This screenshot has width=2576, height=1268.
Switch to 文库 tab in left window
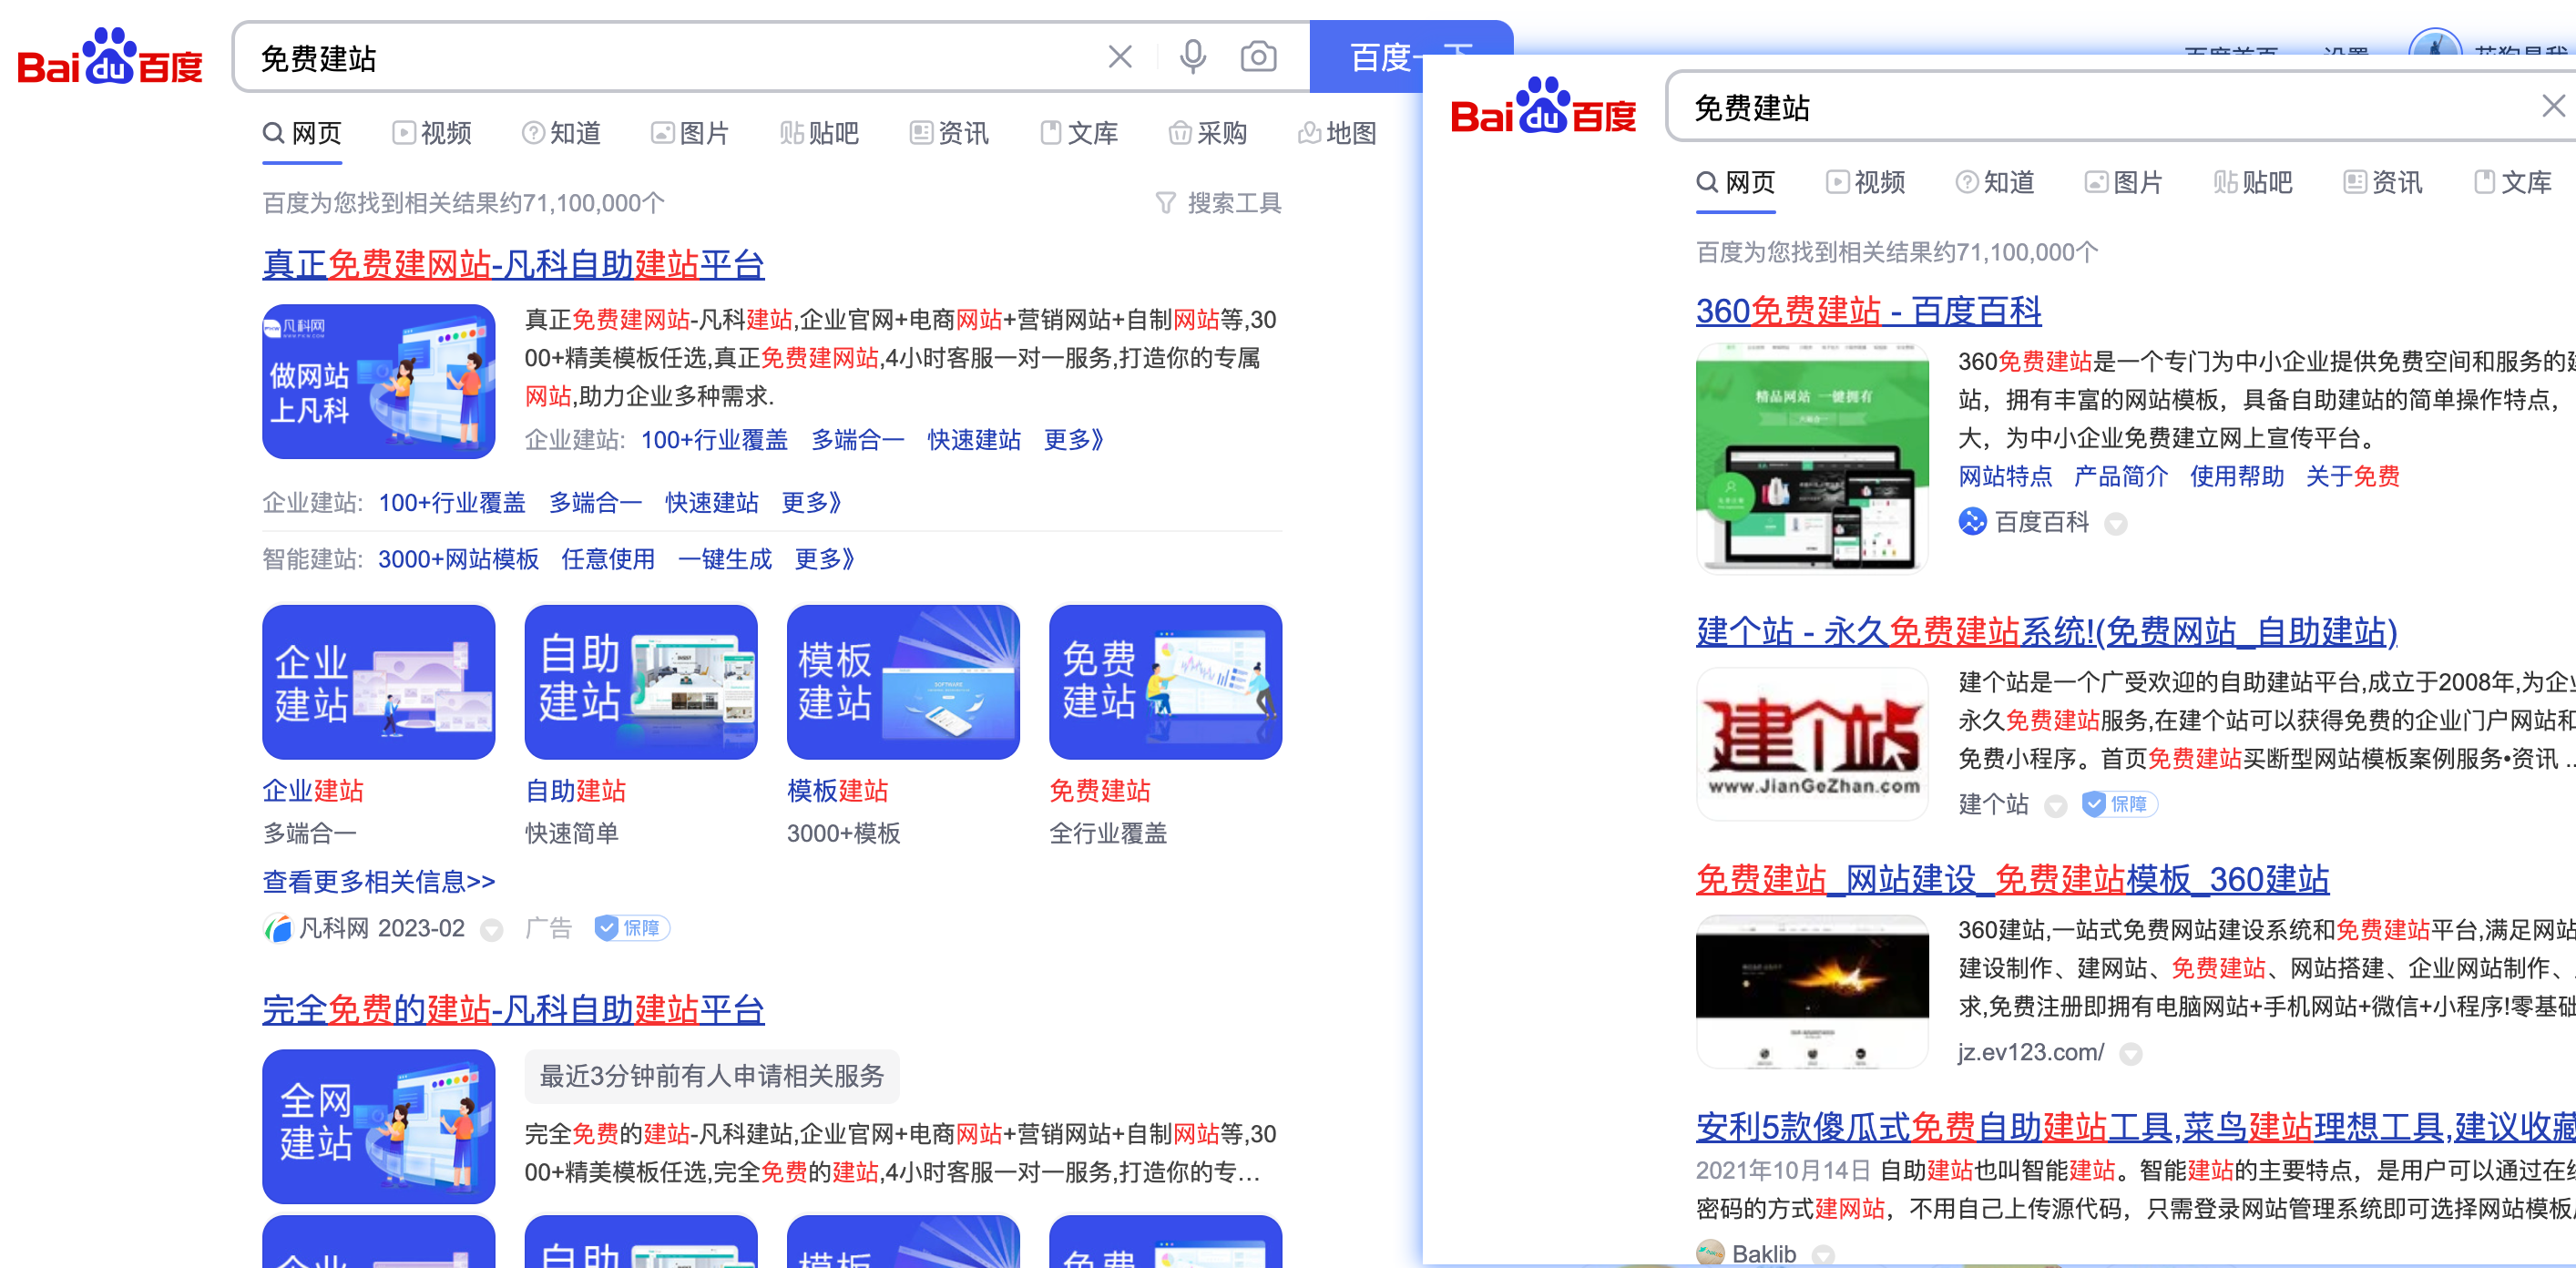pyautogui.click(x=1079, y=134)
